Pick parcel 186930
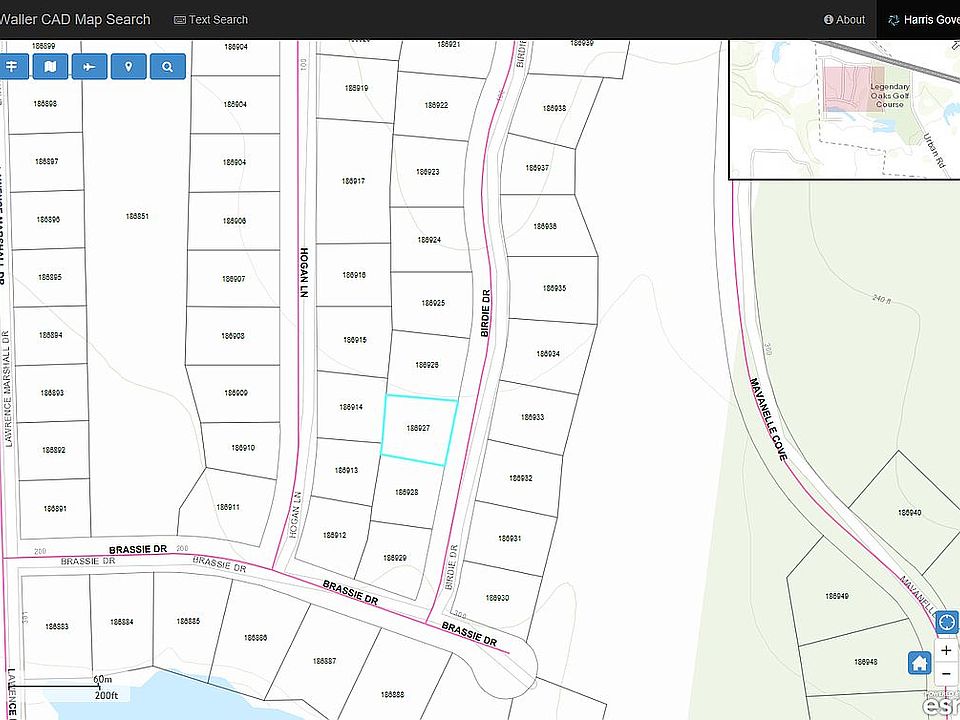Screen dimensions: 960x720 pos(497,598)
